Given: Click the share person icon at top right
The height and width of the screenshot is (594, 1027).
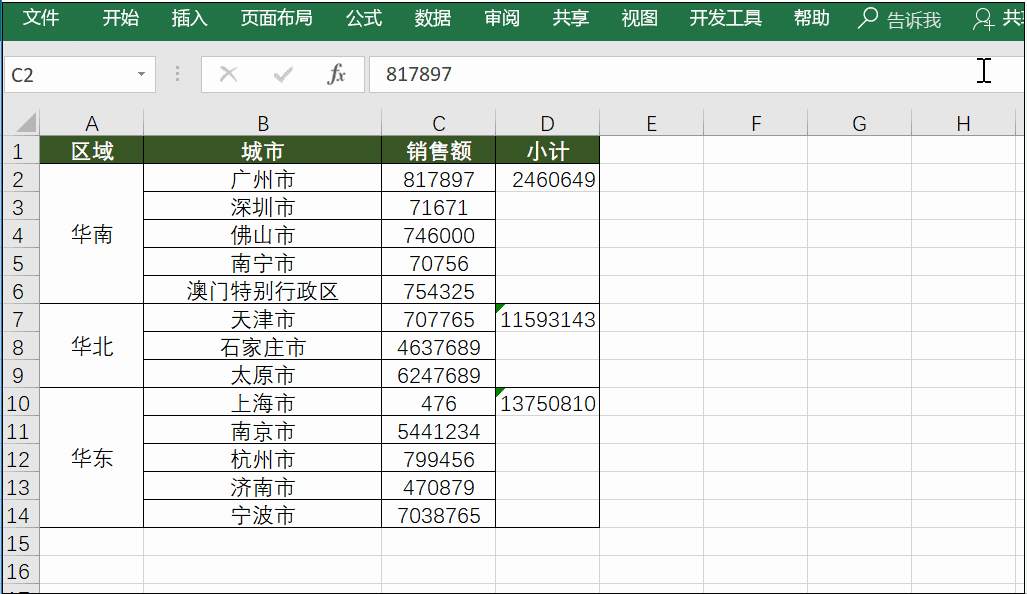Looking at the screenshot, I should 982,19.
